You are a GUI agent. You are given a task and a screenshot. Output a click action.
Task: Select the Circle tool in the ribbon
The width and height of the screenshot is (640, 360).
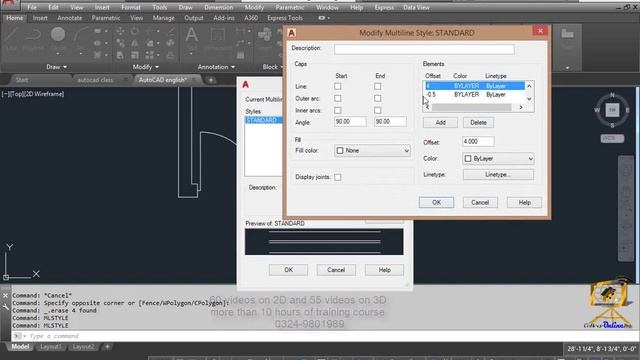point(58,35)
